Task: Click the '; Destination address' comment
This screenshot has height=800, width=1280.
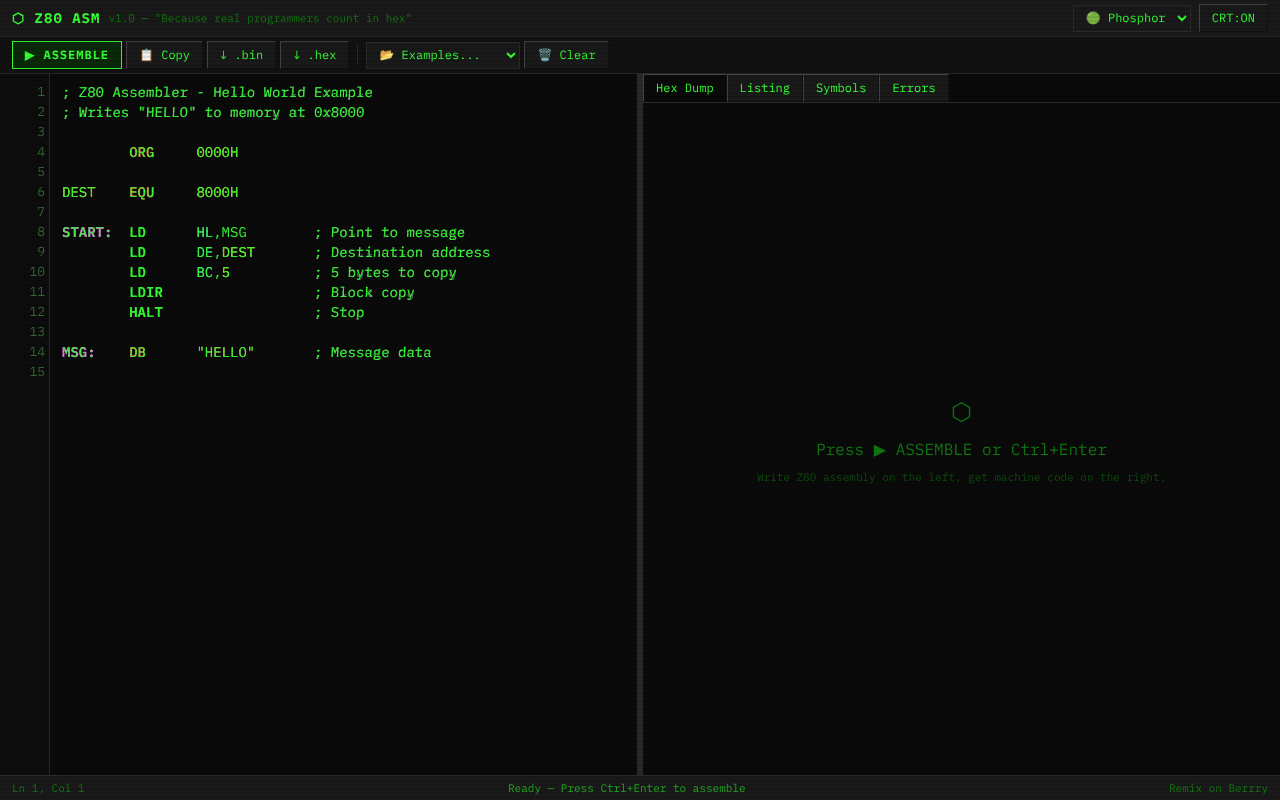Action: (402, 252)
